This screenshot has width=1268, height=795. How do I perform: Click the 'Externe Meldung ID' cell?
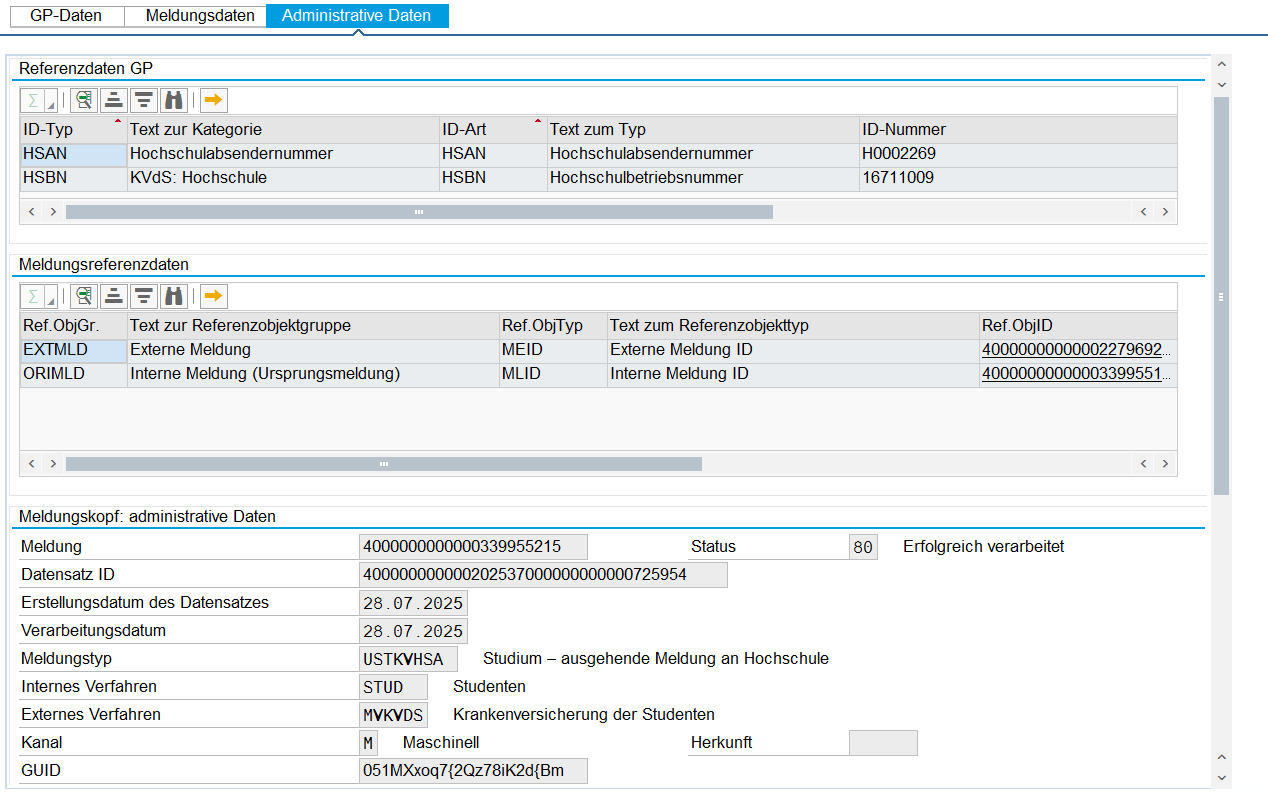[793, 350]
